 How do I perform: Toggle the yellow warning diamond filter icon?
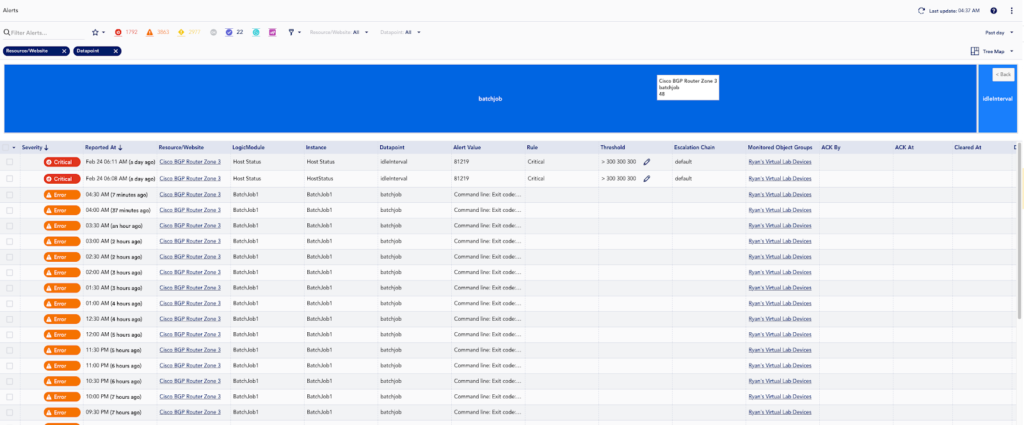tap(181, 32)
